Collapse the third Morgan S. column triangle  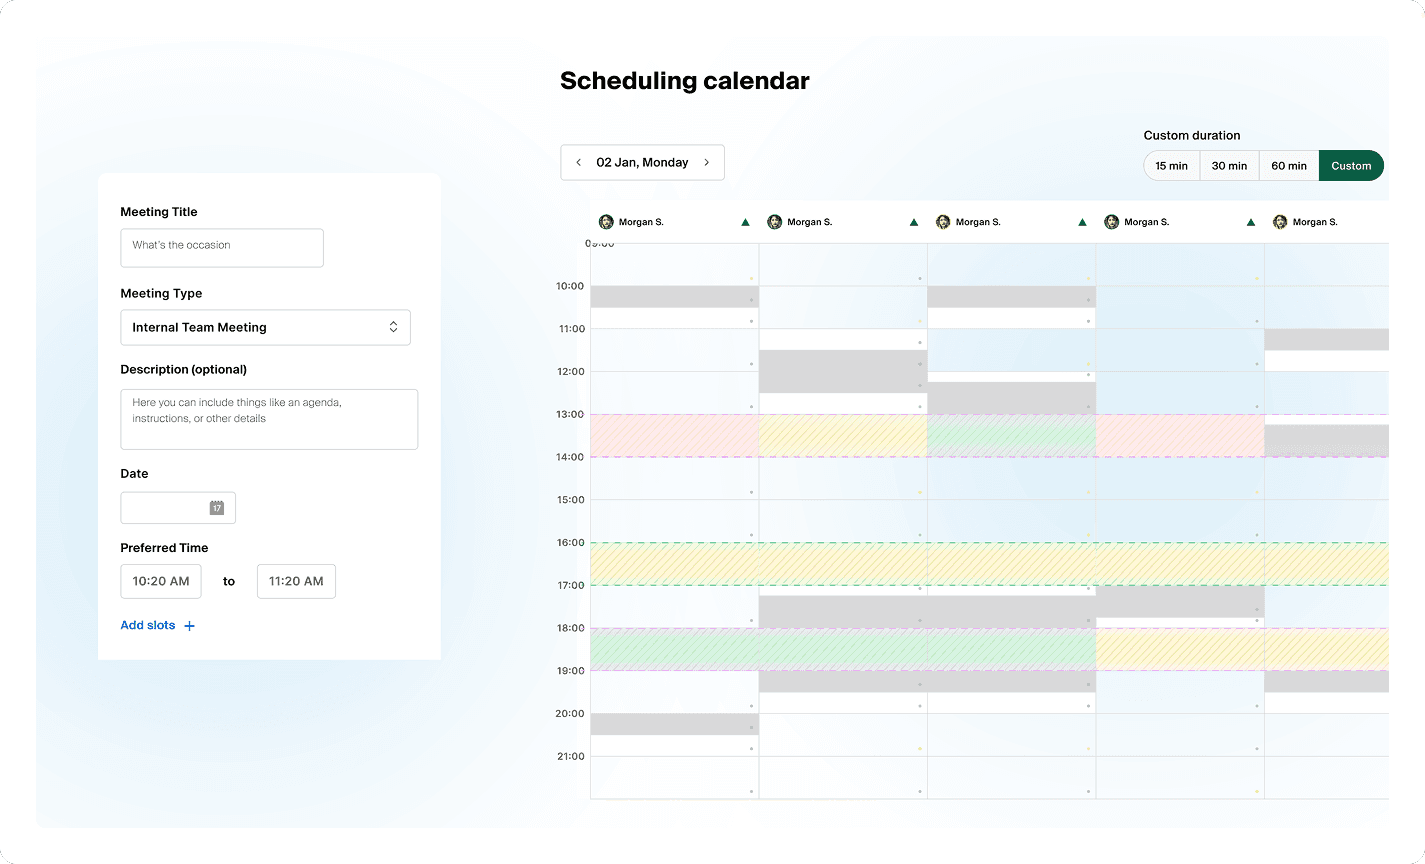pyautogui.click(x=1082, y=221)
